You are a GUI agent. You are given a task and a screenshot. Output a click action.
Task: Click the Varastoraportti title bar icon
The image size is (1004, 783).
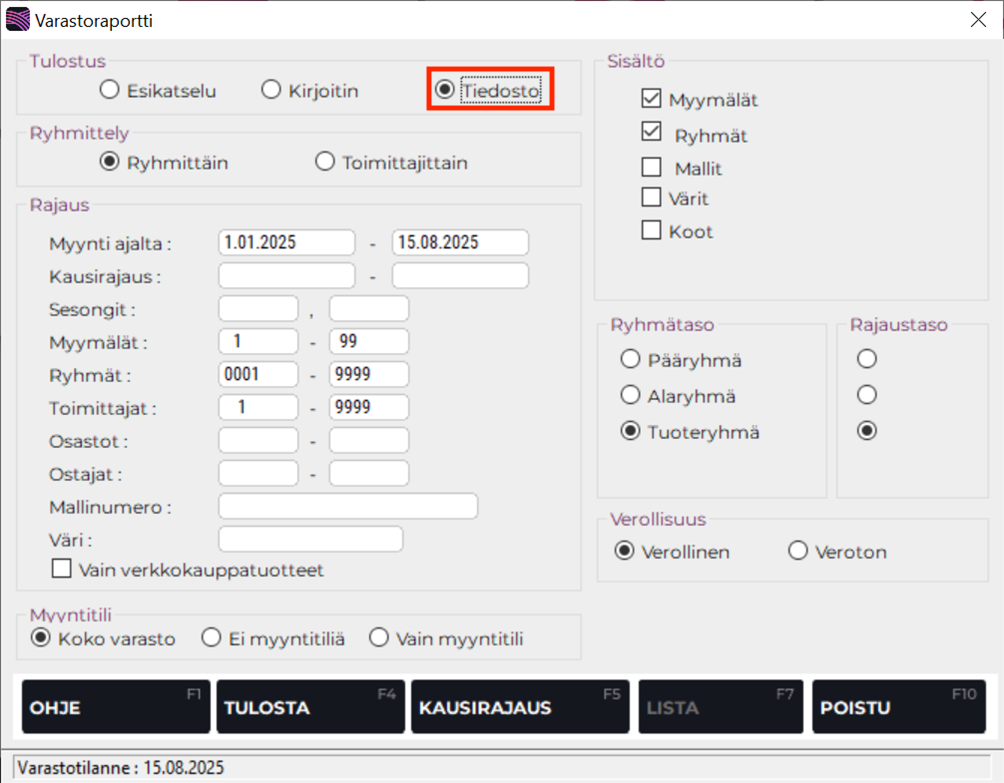click(18, 18)
